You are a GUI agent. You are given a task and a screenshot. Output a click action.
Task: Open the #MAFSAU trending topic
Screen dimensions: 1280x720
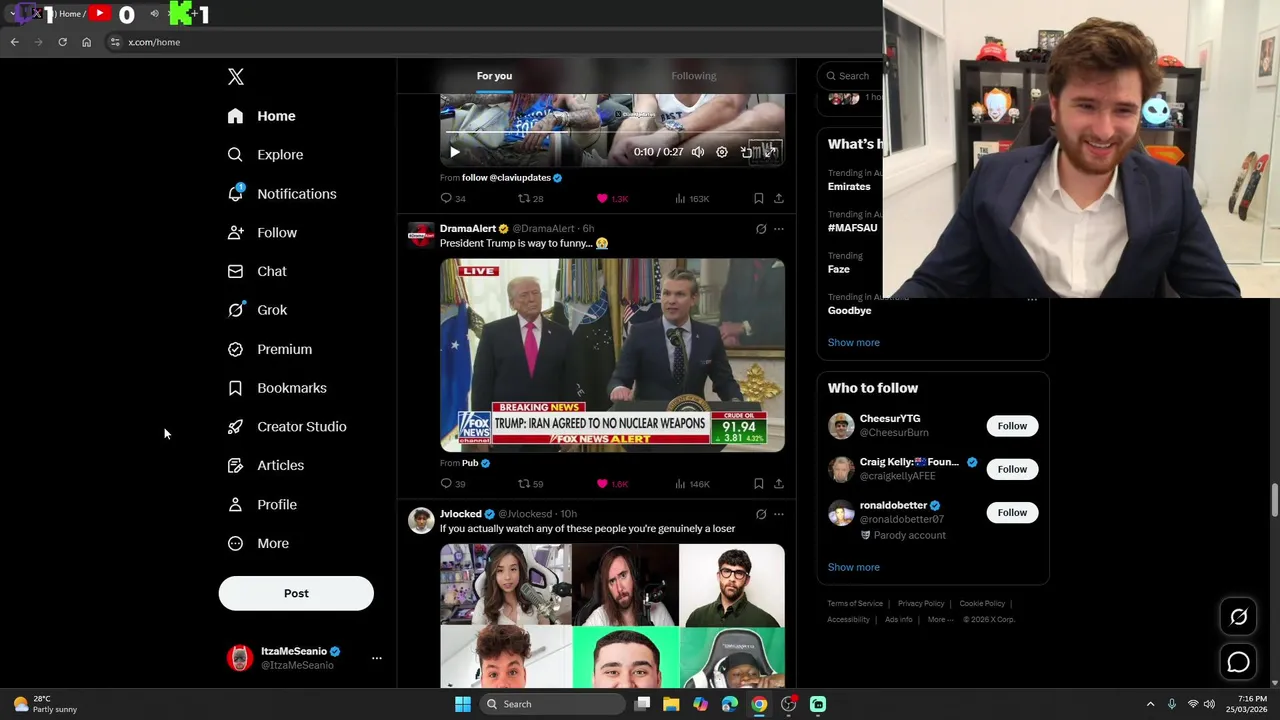[852, 228]
